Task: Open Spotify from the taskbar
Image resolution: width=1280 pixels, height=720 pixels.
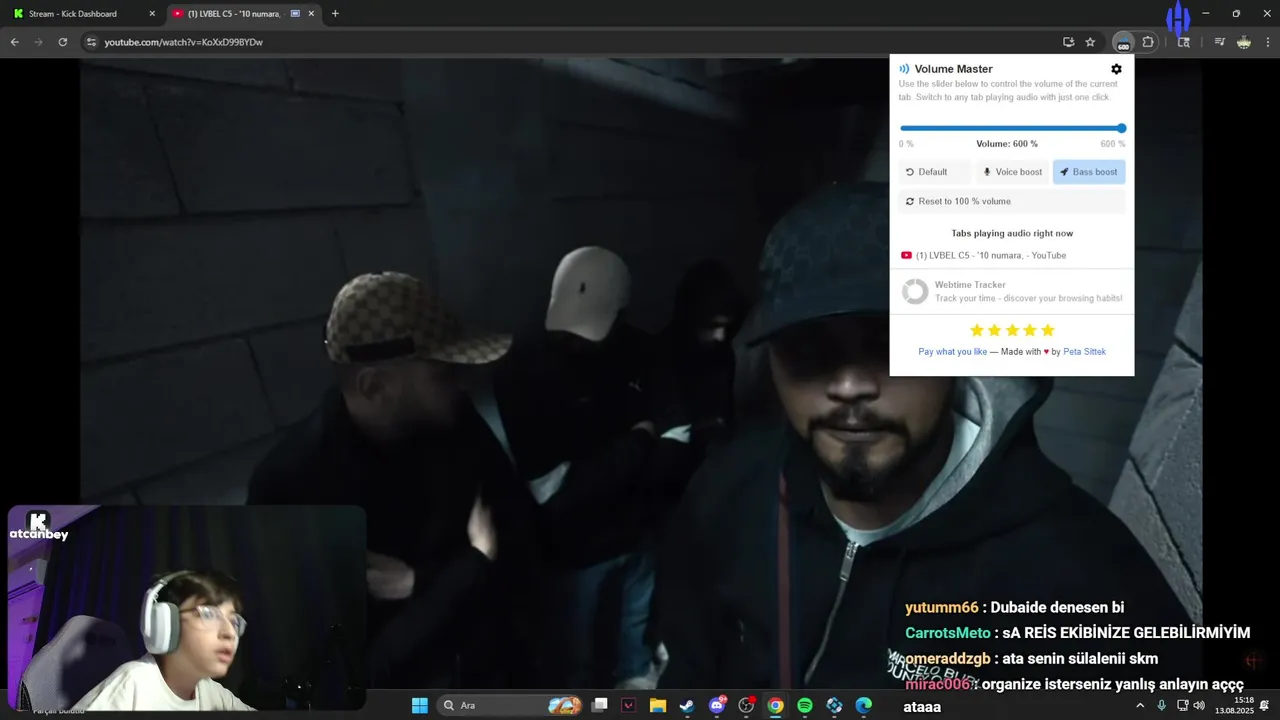Action: [x=805, y=705]
